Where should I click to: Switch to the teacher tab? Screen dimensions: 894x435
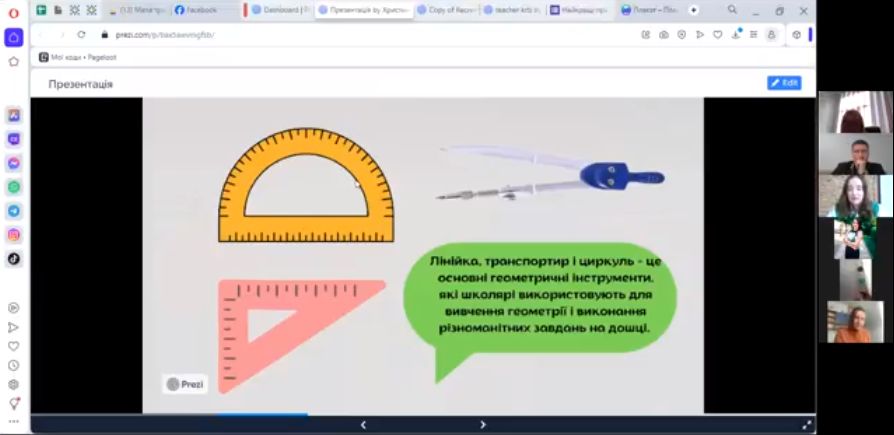click(513, 10)
